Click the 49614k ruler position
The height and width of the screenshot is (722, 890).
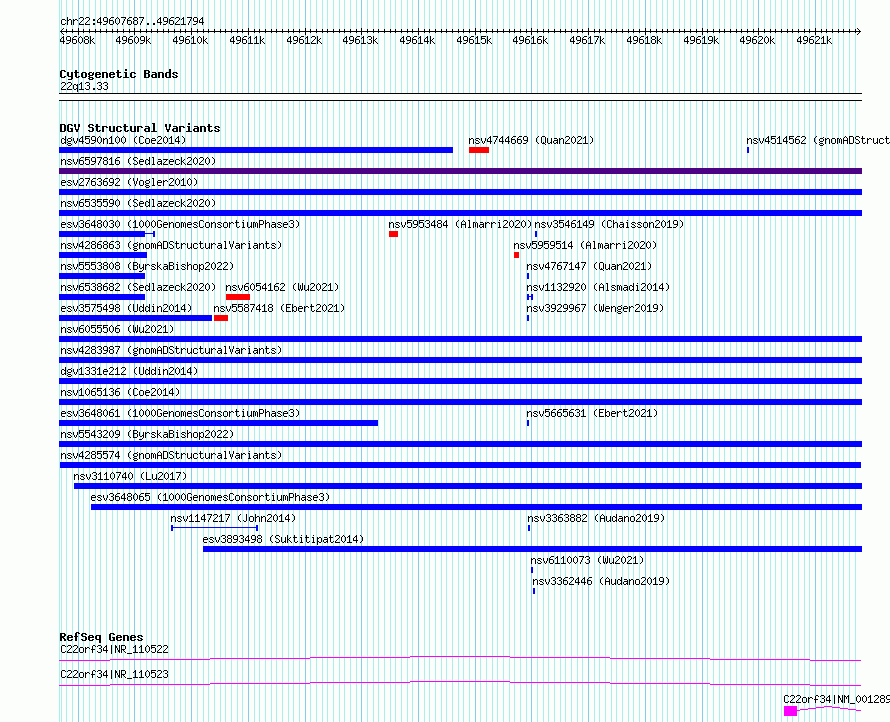(417, 40)
